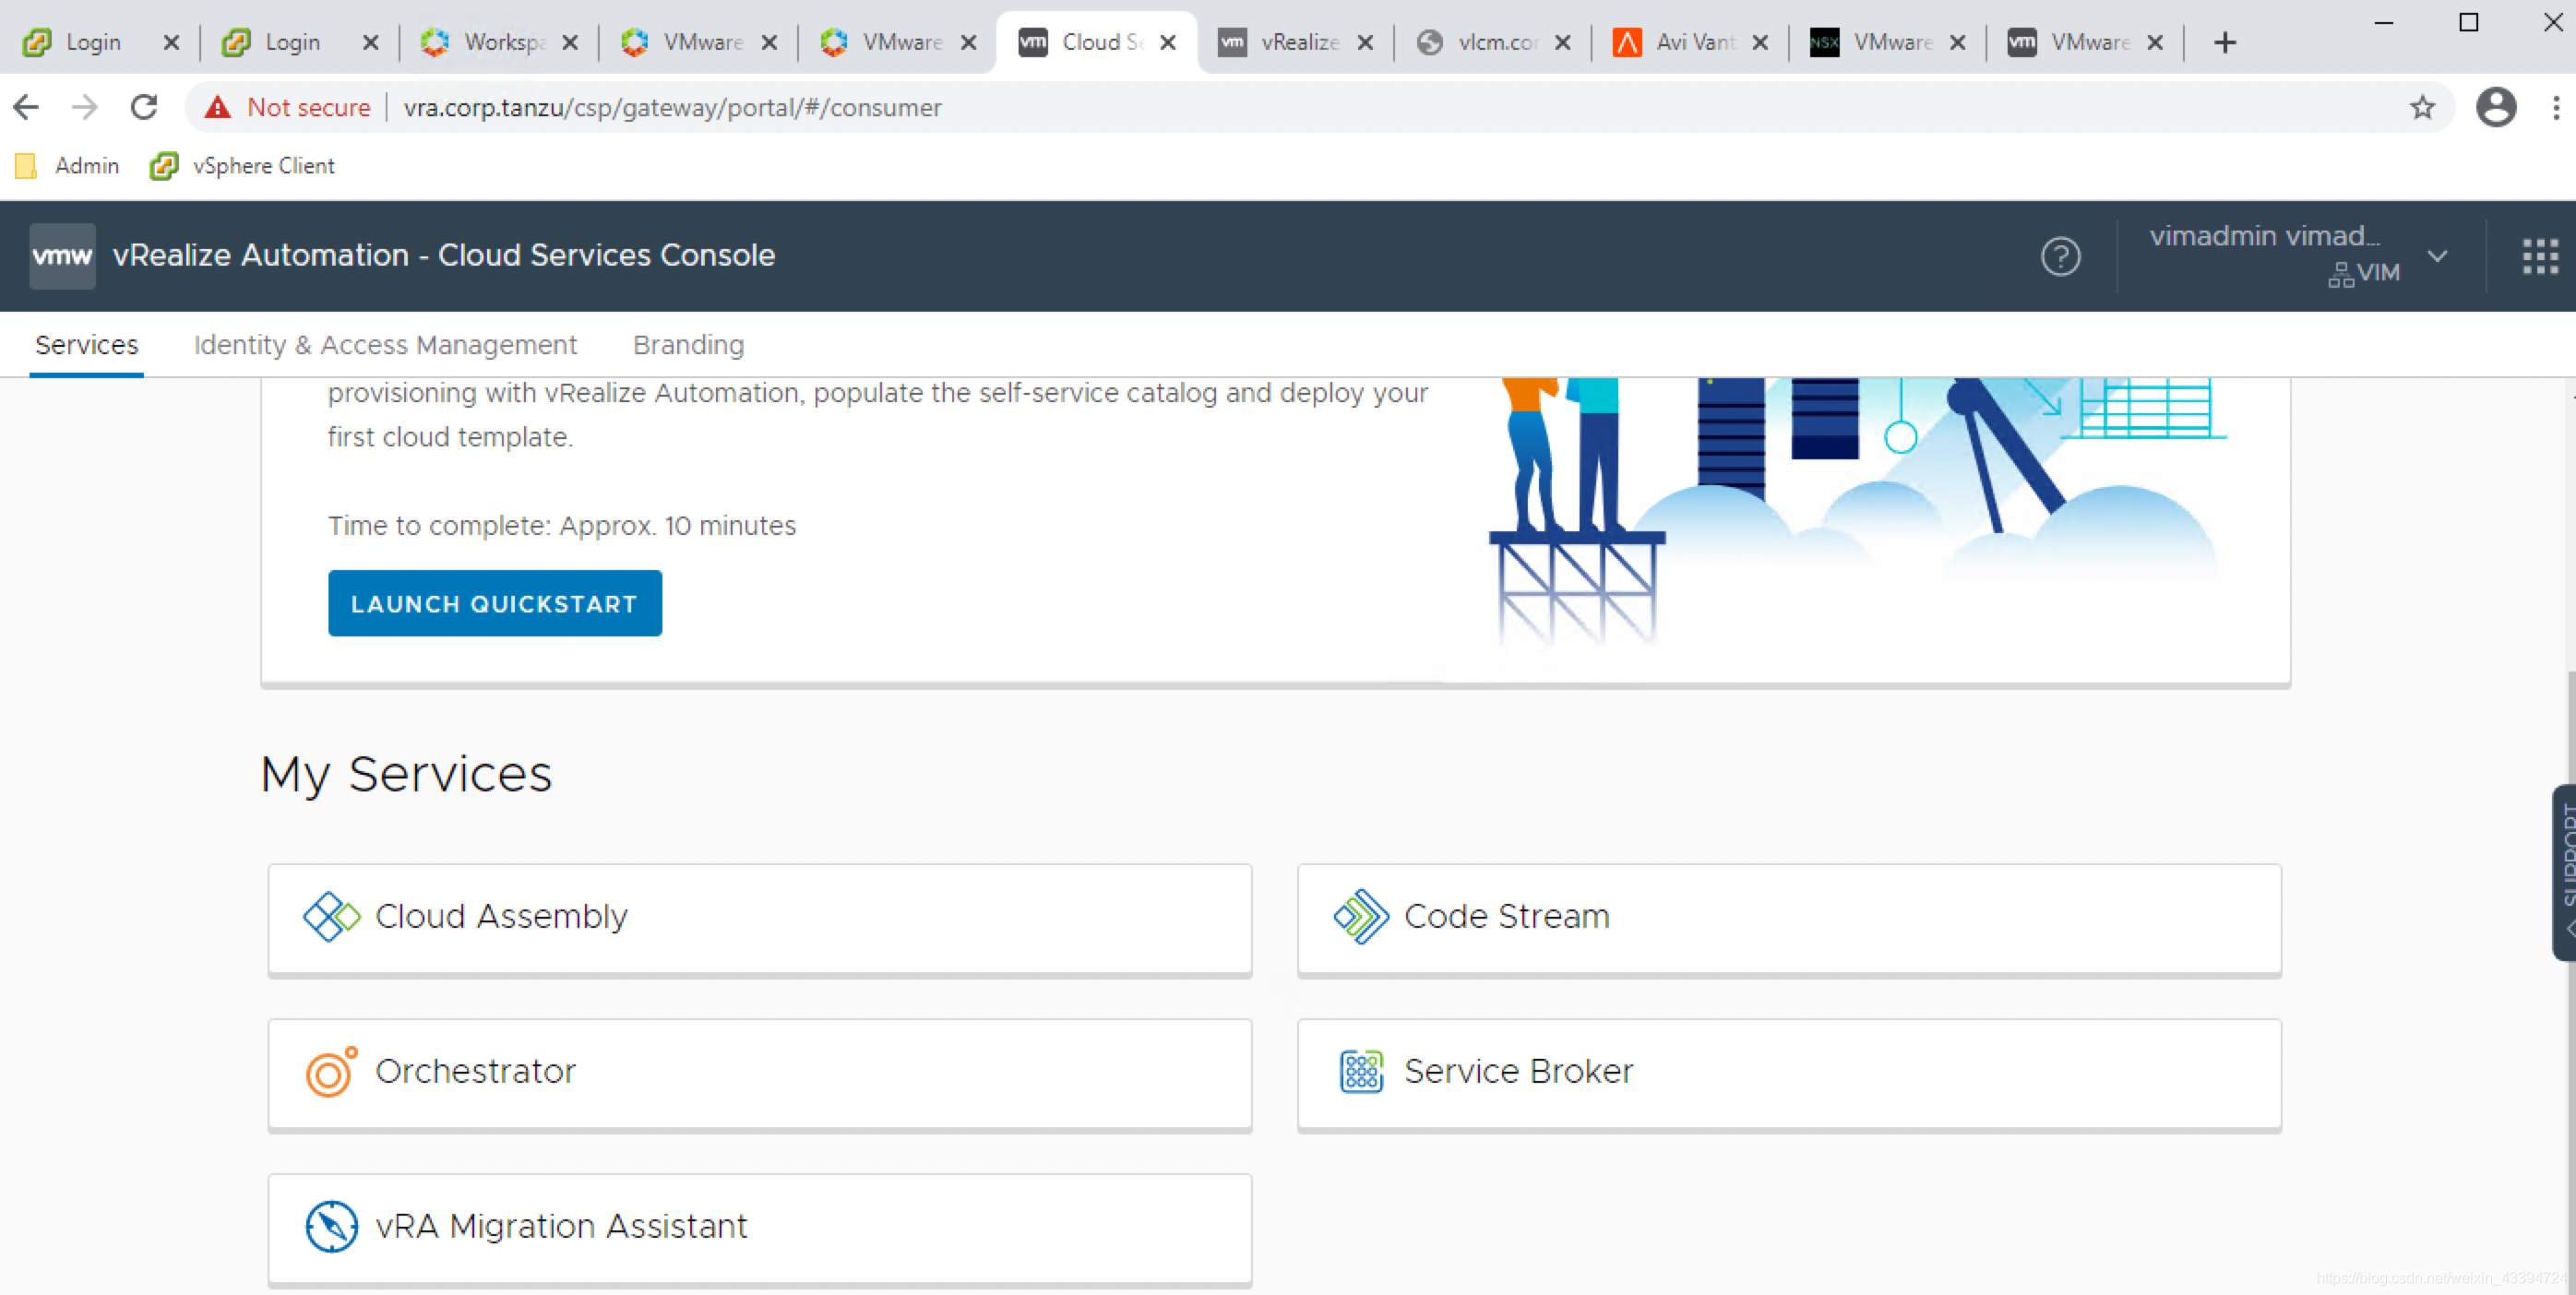2576x1295 pixels.
Task: Reload the page with the refresh icon
Action: 145,108
